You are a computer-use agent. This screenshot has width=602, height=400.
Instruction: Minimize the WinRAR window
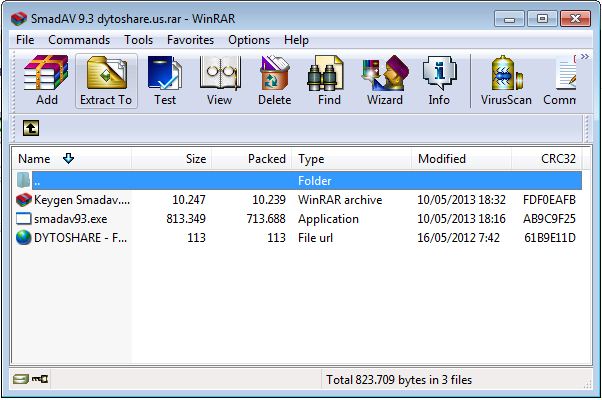pyautogui.click(x=509, y=18)
